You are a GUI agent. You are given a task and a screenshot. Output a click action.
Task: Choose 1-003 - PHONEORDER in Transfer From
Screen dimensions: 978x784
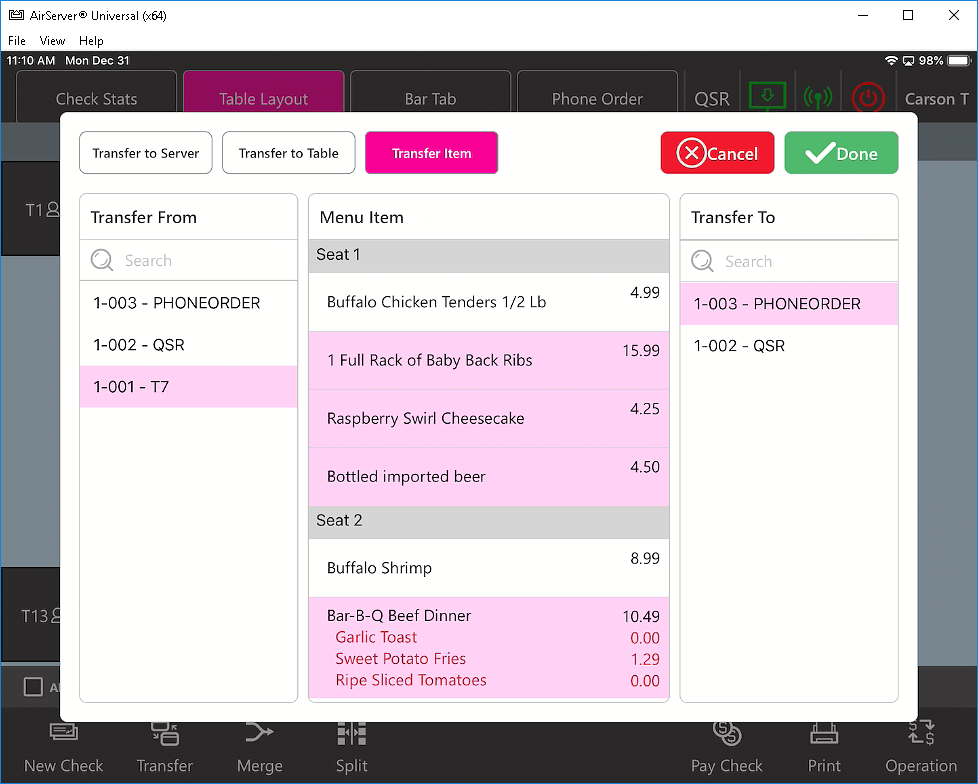tap(188, 303)
